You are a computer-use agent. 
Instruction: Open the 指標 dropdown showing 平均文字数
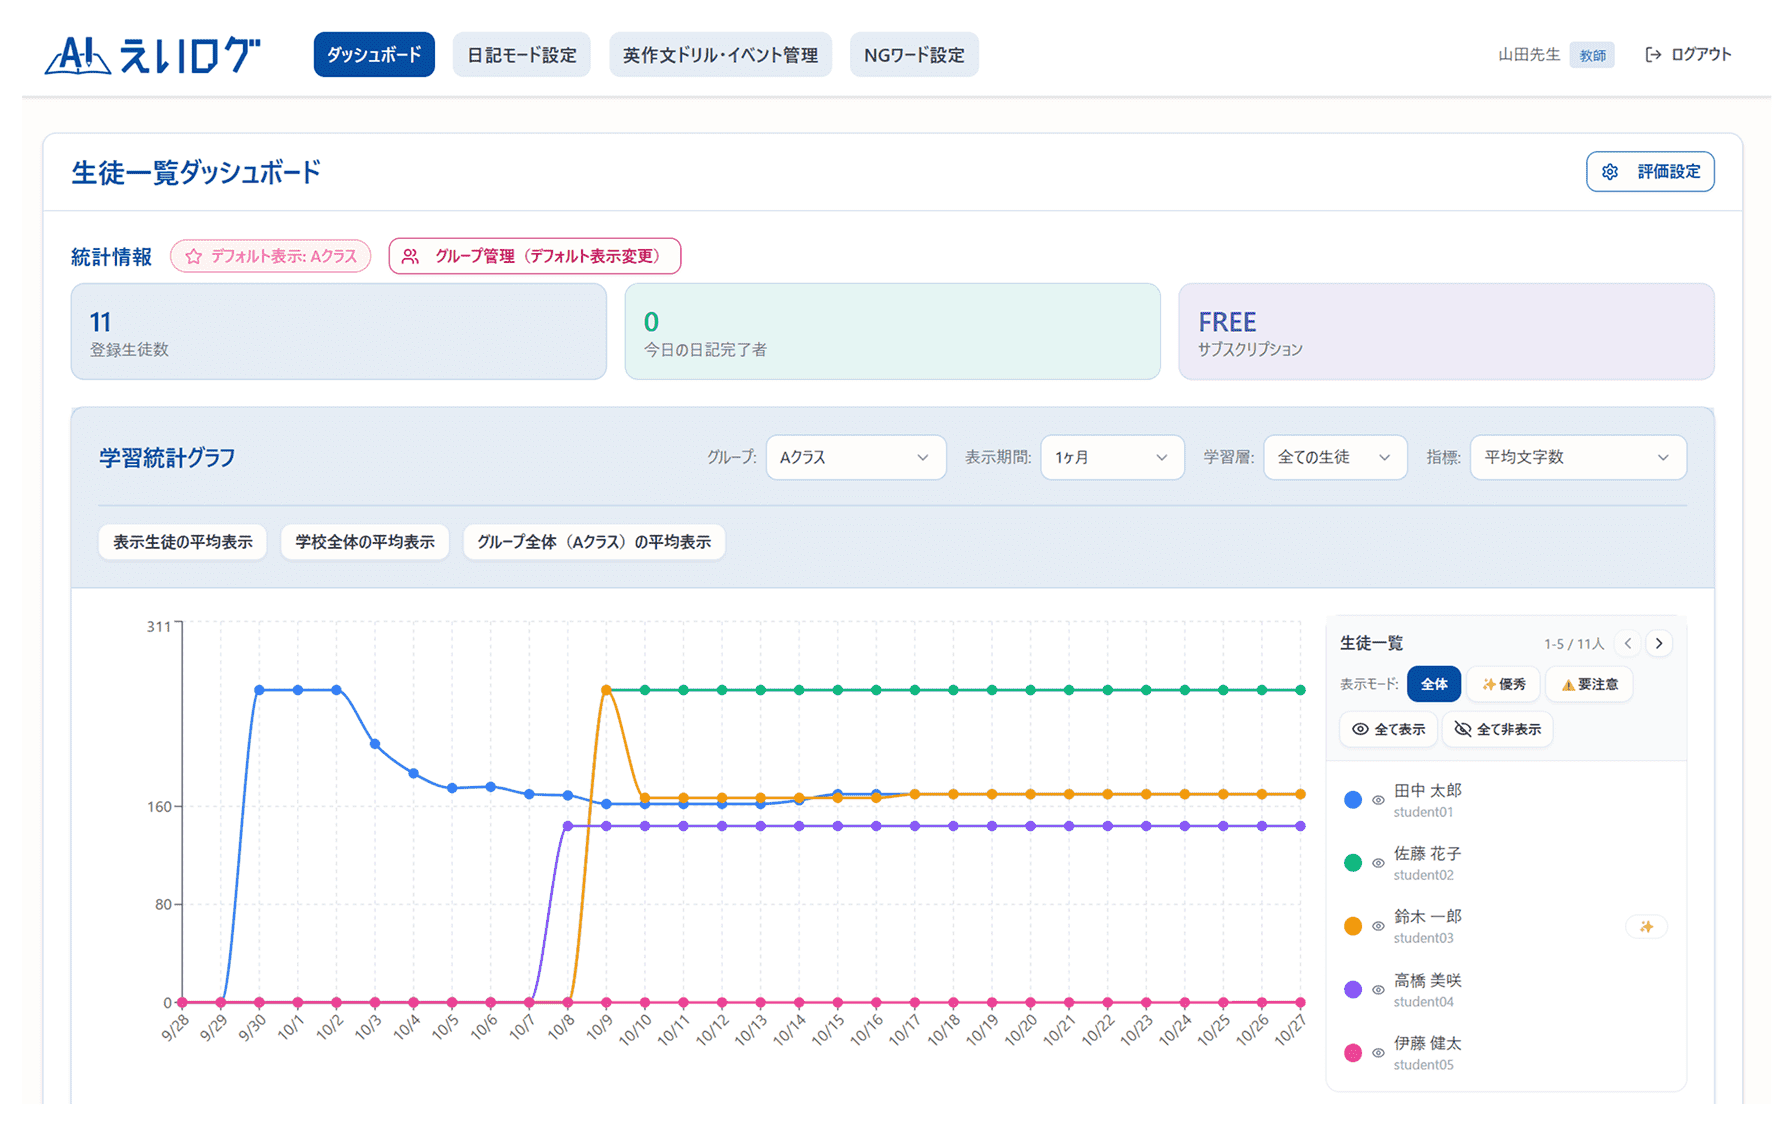1577,458
